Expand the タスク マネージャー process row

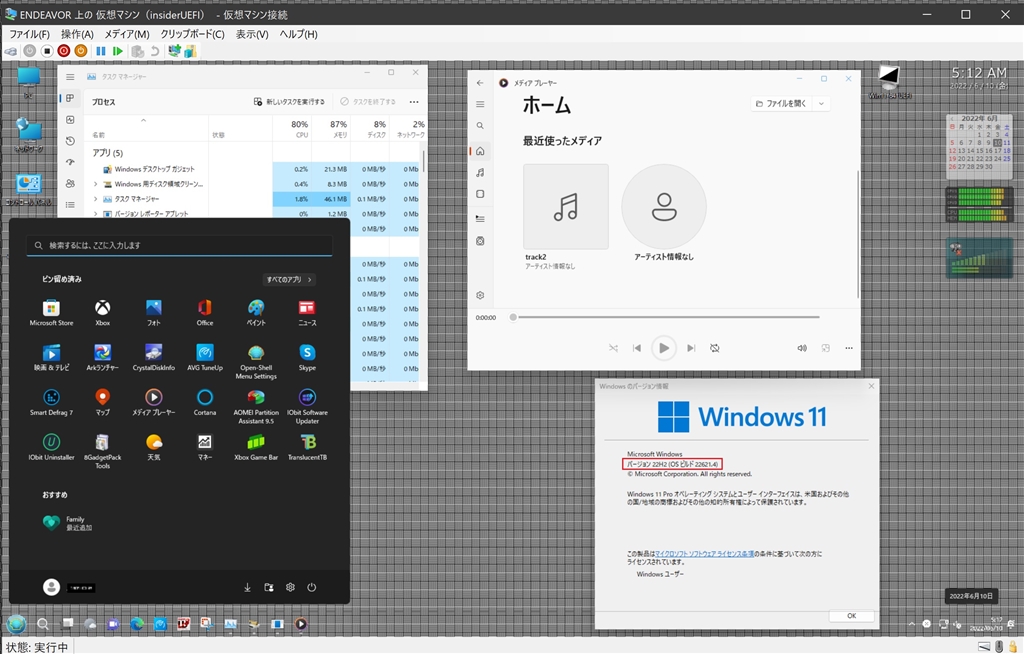(96, 199)
